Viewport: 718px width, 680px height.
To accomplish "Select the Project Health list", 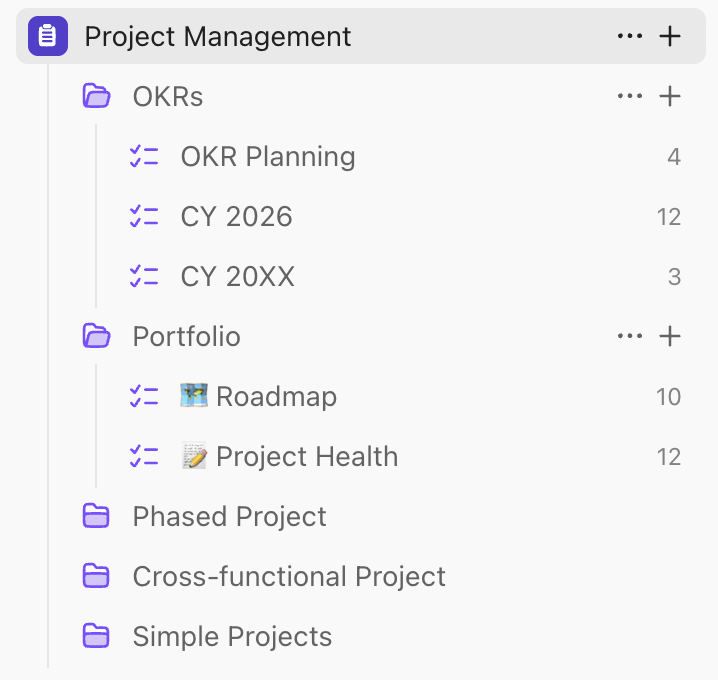I will (306, 457).
